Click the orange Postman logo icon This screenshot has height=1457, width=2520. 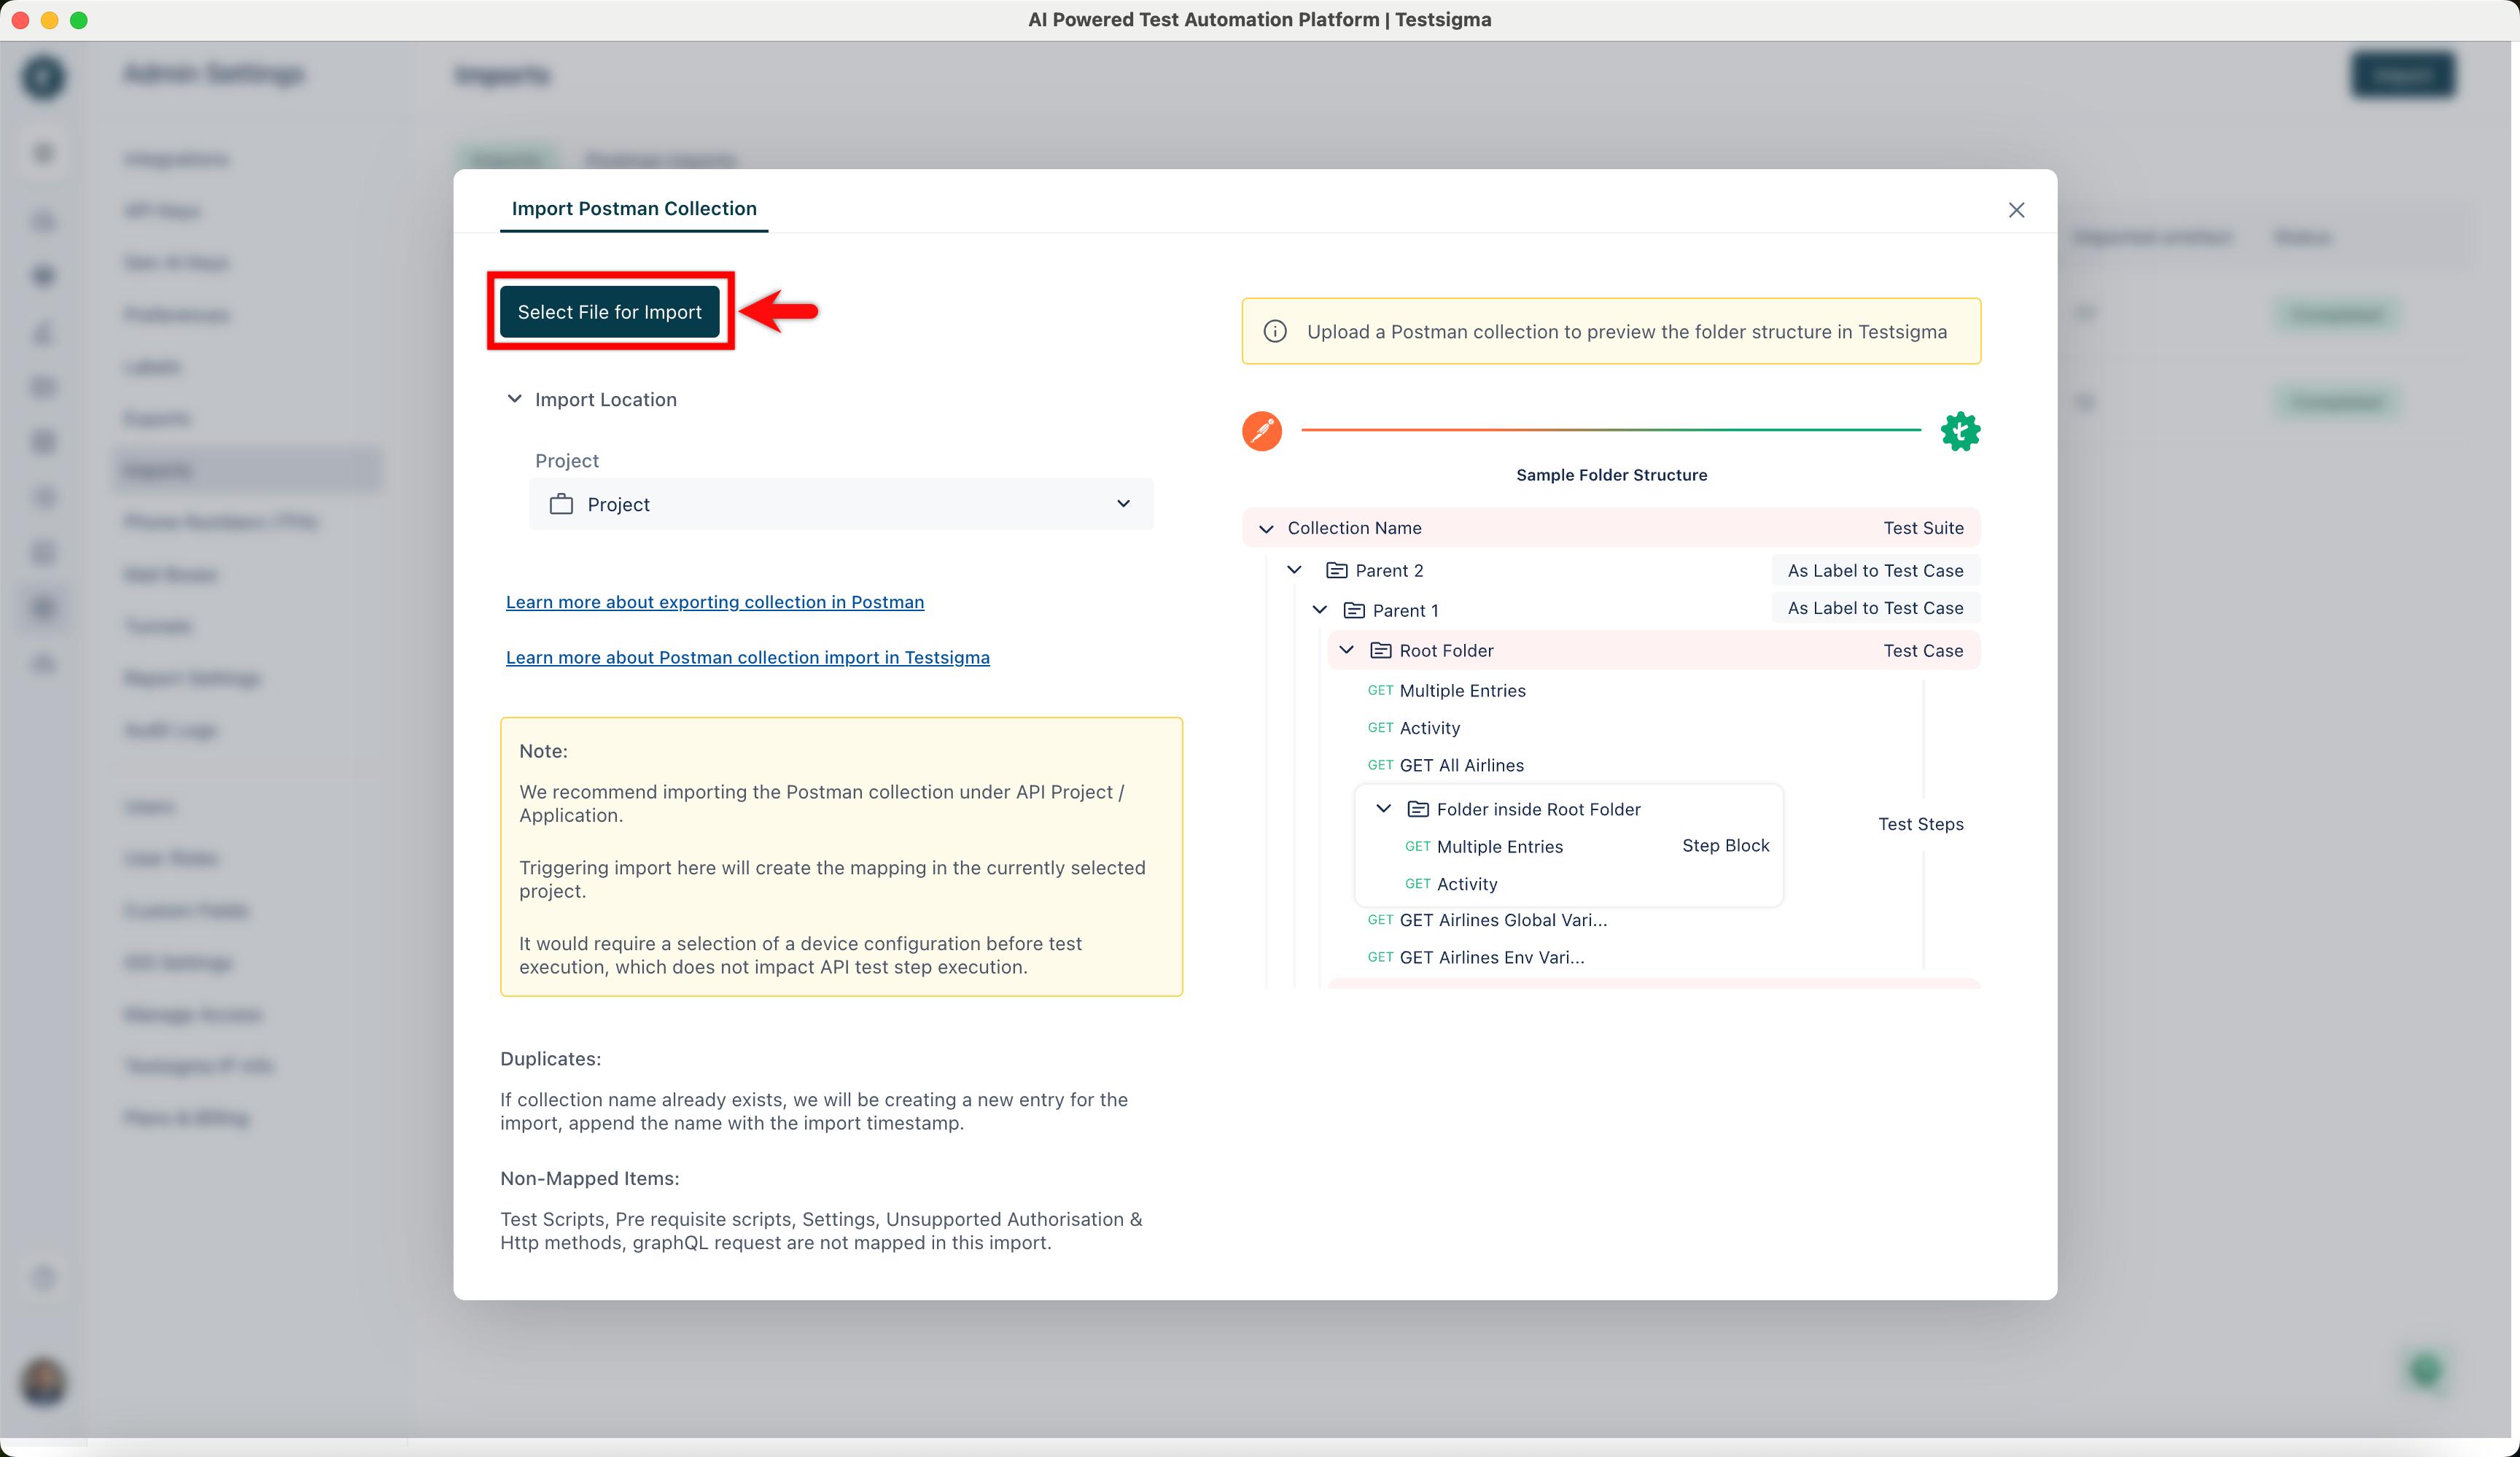tap(1262, 430)
